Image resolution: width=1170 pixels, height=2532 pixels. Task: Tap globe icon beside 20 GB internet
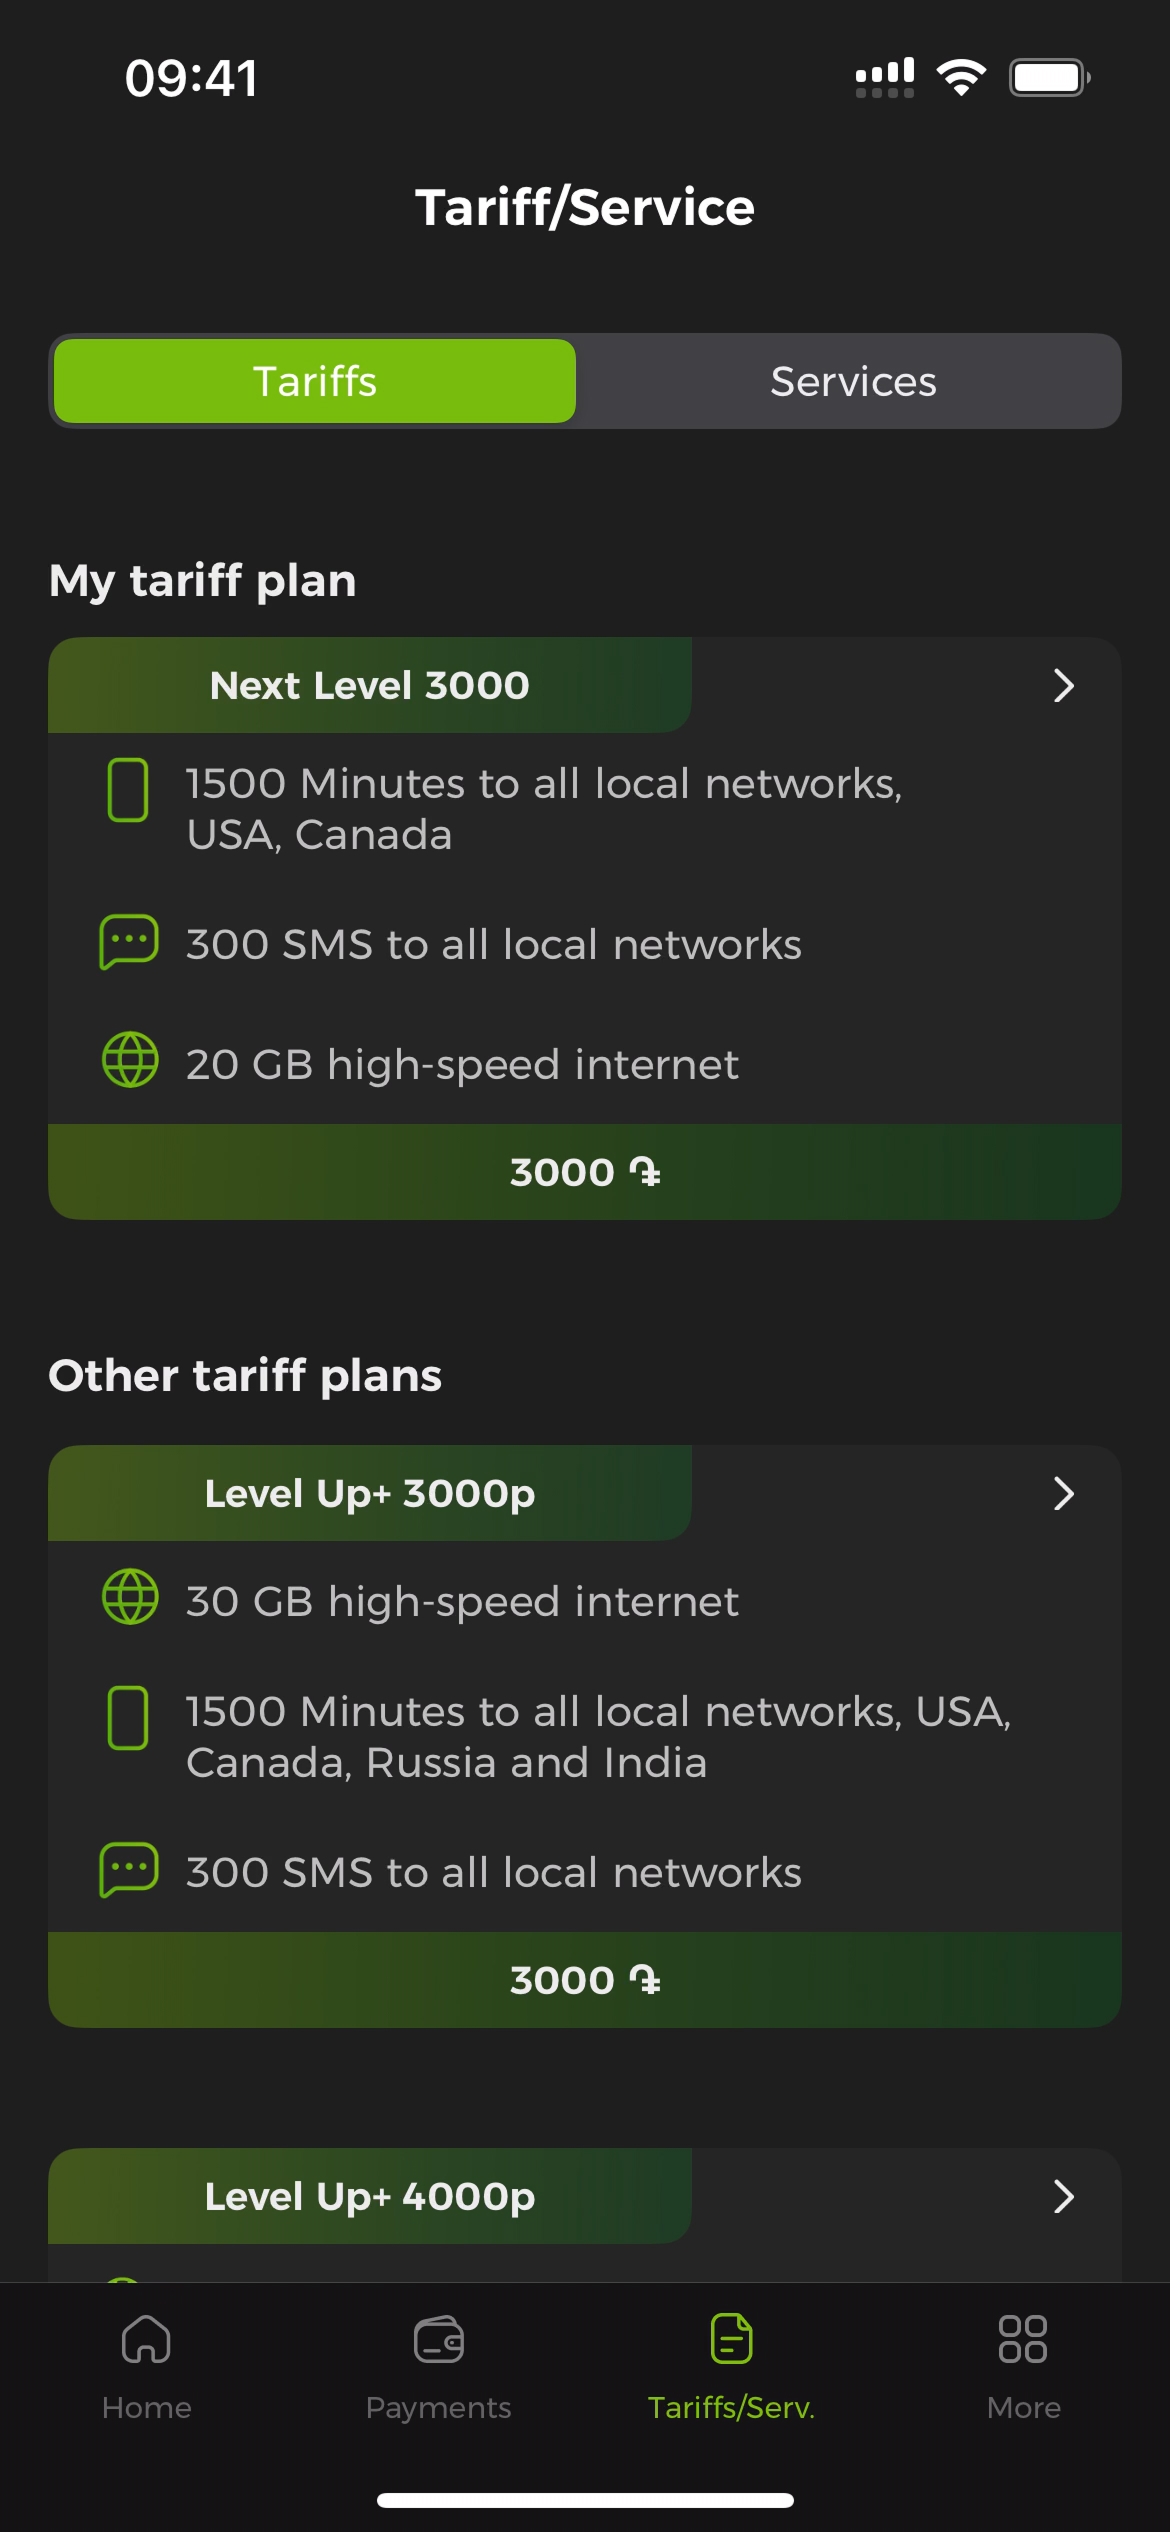tap(130, 1060)
